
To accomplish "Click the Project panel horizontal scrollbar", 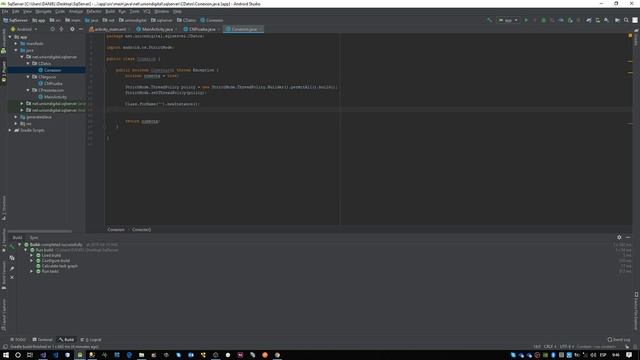I will [x=40, y=231].
